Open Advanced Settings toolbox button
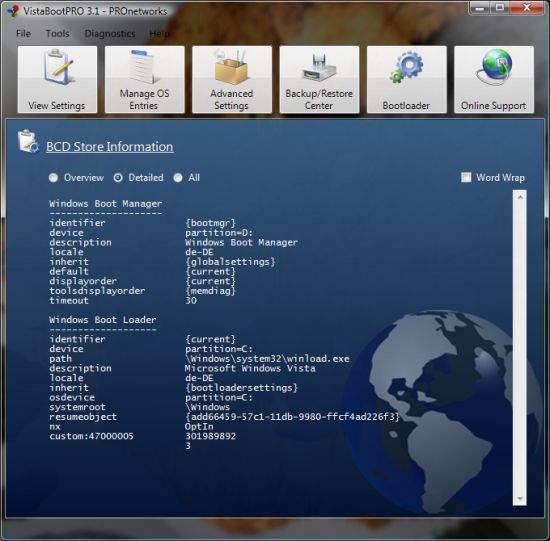Image resolution: width=550 pixels, height=541 pixels. pyautogui.click(x=232, y=79)
